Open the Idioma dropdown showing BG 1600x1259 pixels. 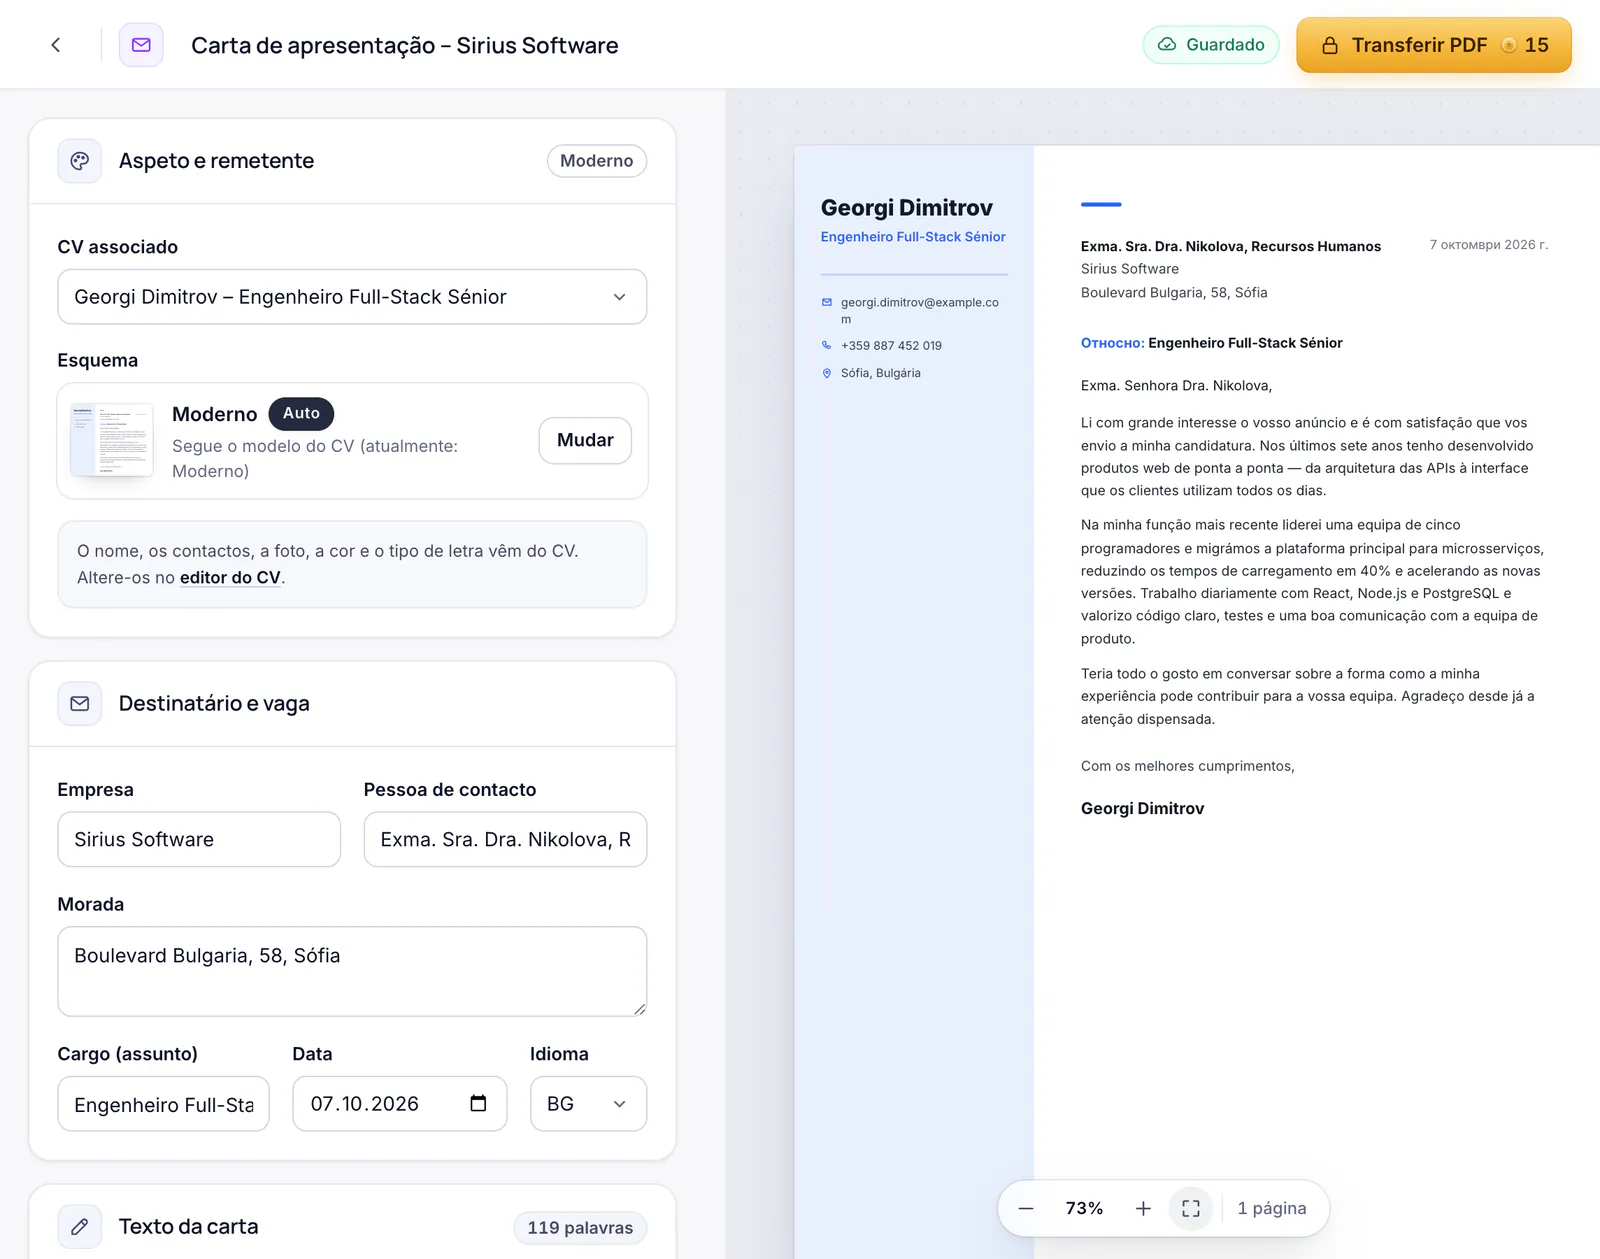(x=588, y=1104)
